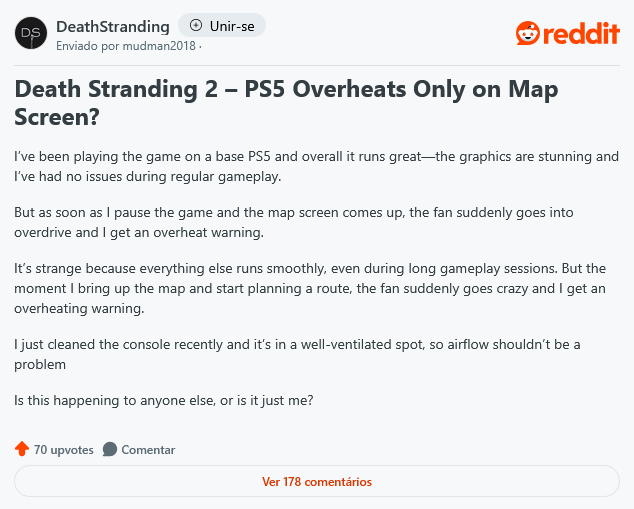Image resolution: width=634 pixels, height=509 pixels.
Task: Click the paragraph starting "I've been playing"
Action: coord(317,166)
